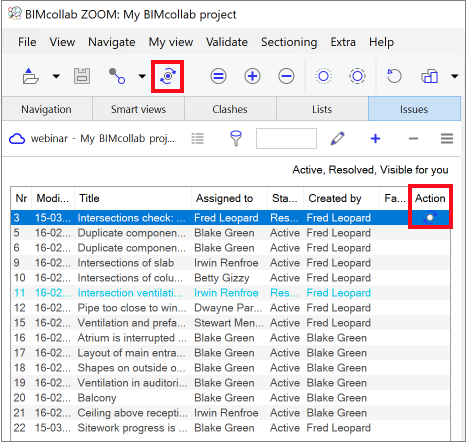The height and width of the screenshot is (443, 466).
Task: Click the connect nodes toolbar icon
Action: pos(117,76)
